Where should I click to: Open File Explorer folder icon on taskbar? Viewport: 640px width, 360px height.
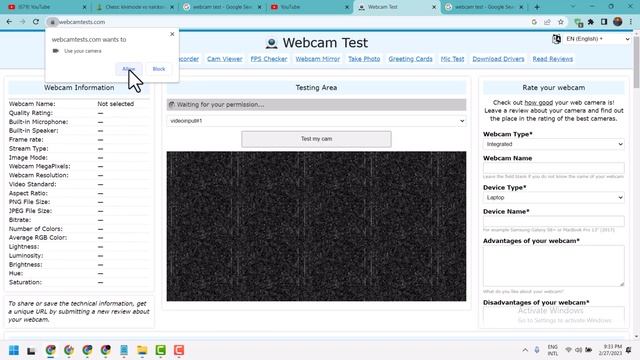click(142, 350)
